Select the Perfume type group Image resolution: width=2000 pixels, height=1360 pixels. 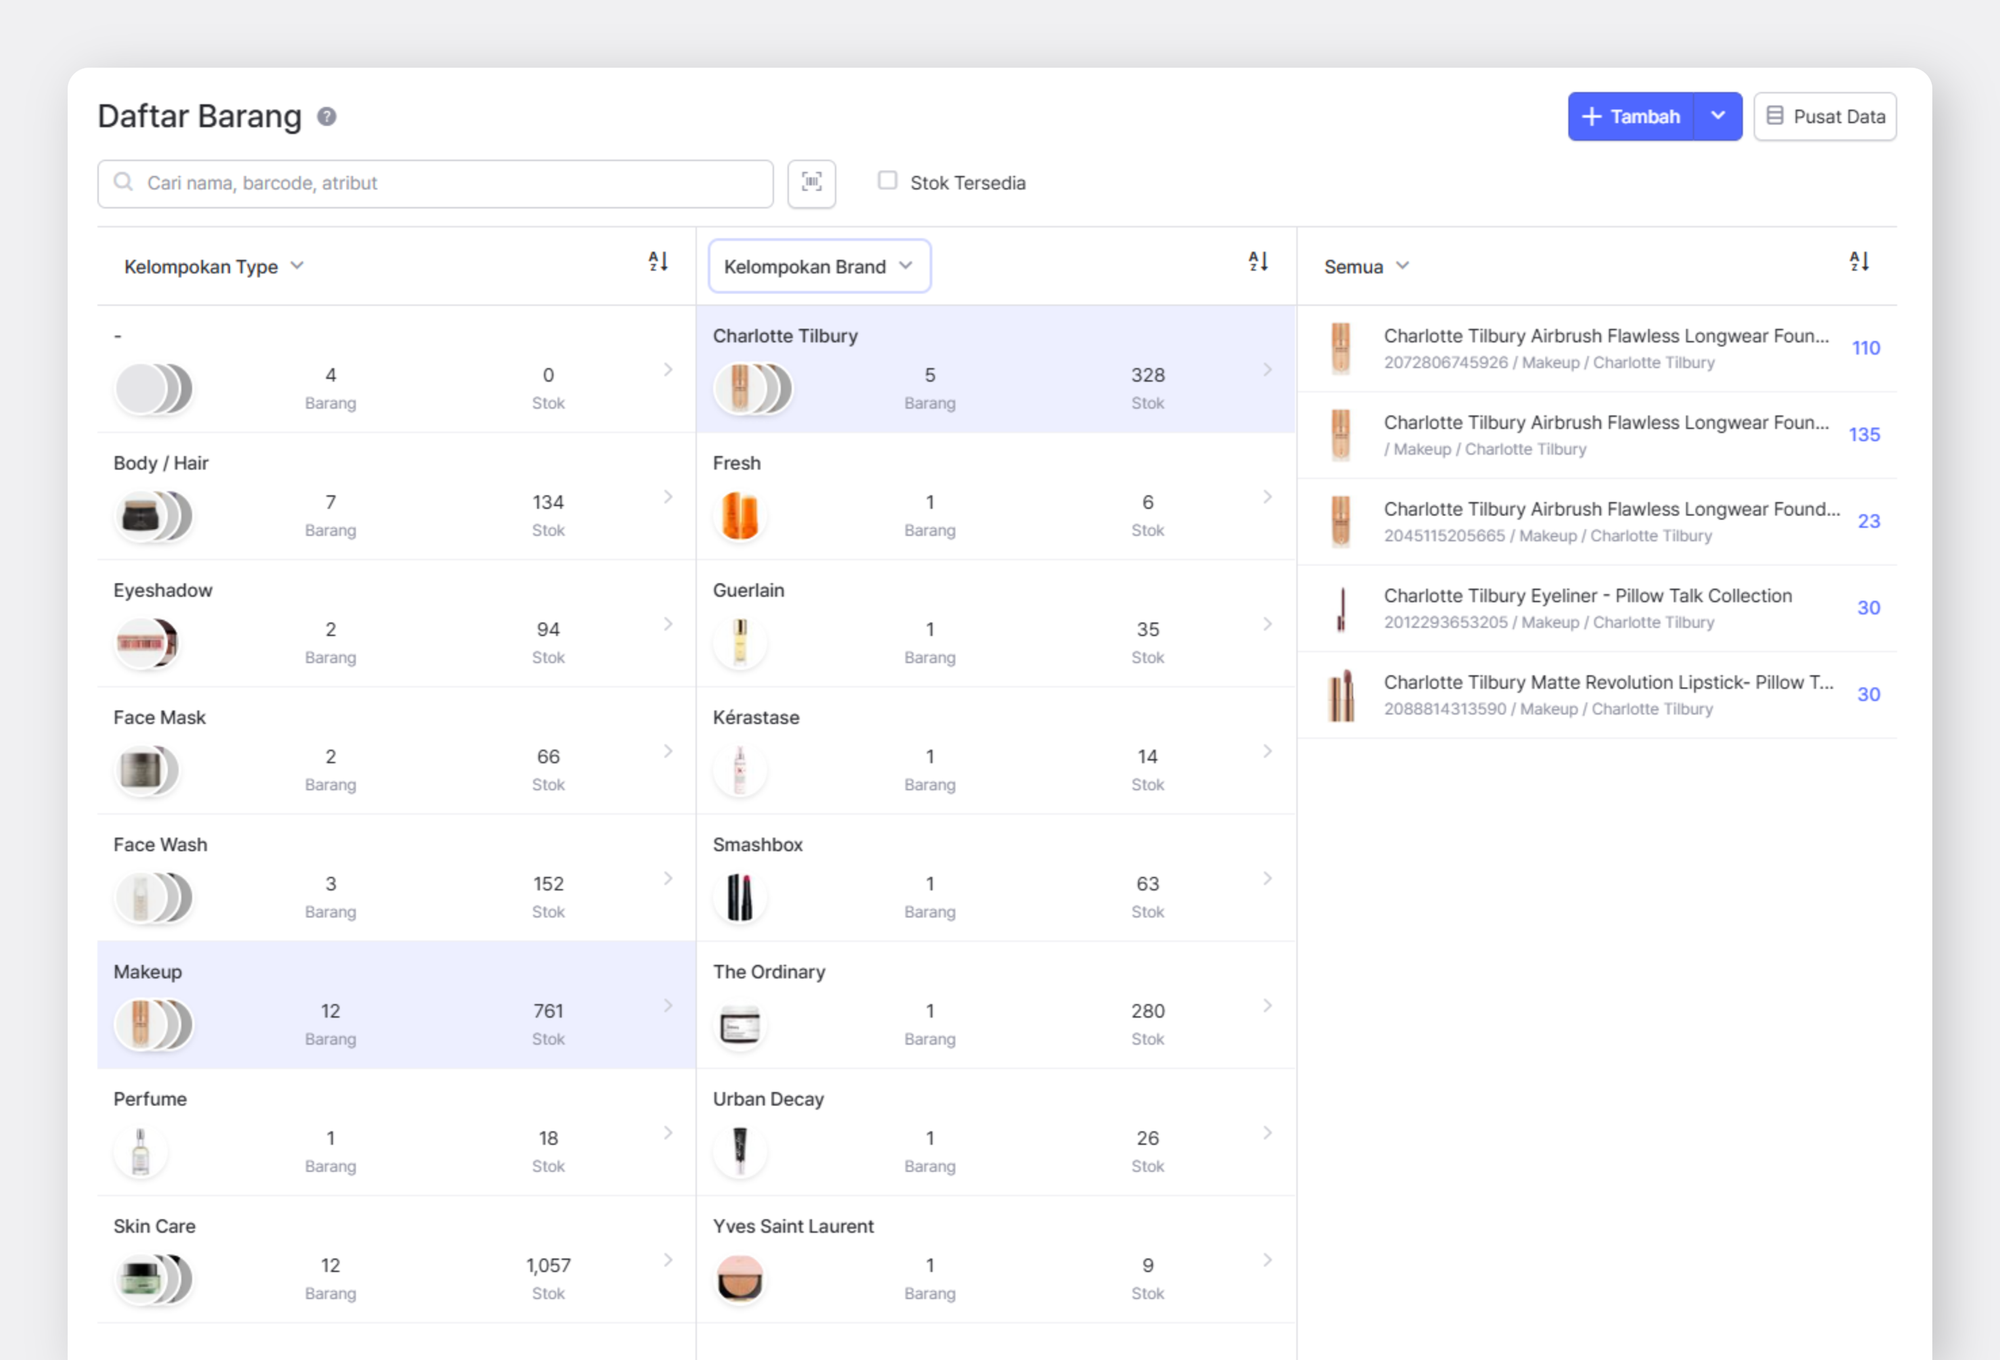(x=396, y=1132)
